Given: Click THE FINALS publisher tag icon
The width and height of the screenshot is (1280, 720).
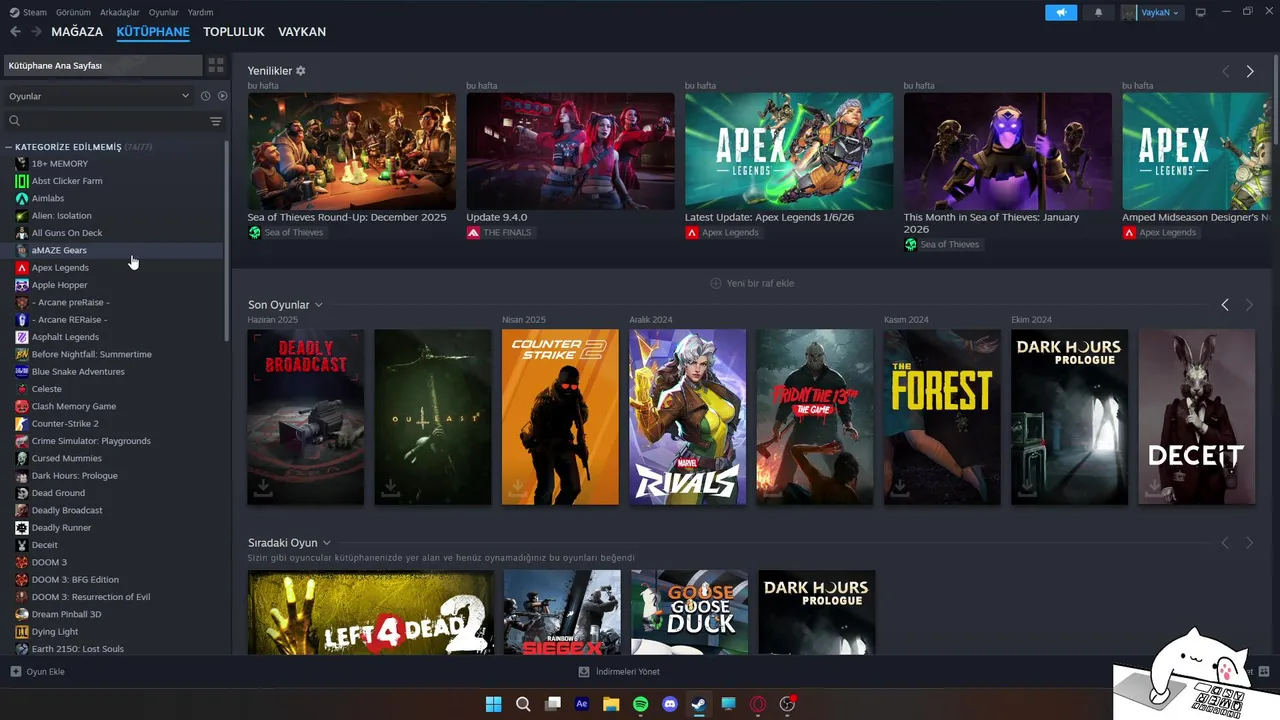Looking at the screenshot, I should click(x=473, y=232).
